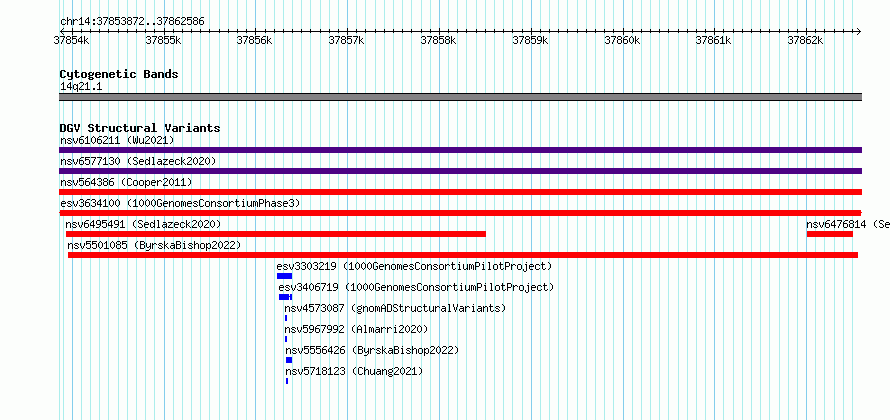The width and height of the screenshot is (890, 420).
Task: Click nsv5501085 (ByrskaBishop2022) label
Action: 154,245
